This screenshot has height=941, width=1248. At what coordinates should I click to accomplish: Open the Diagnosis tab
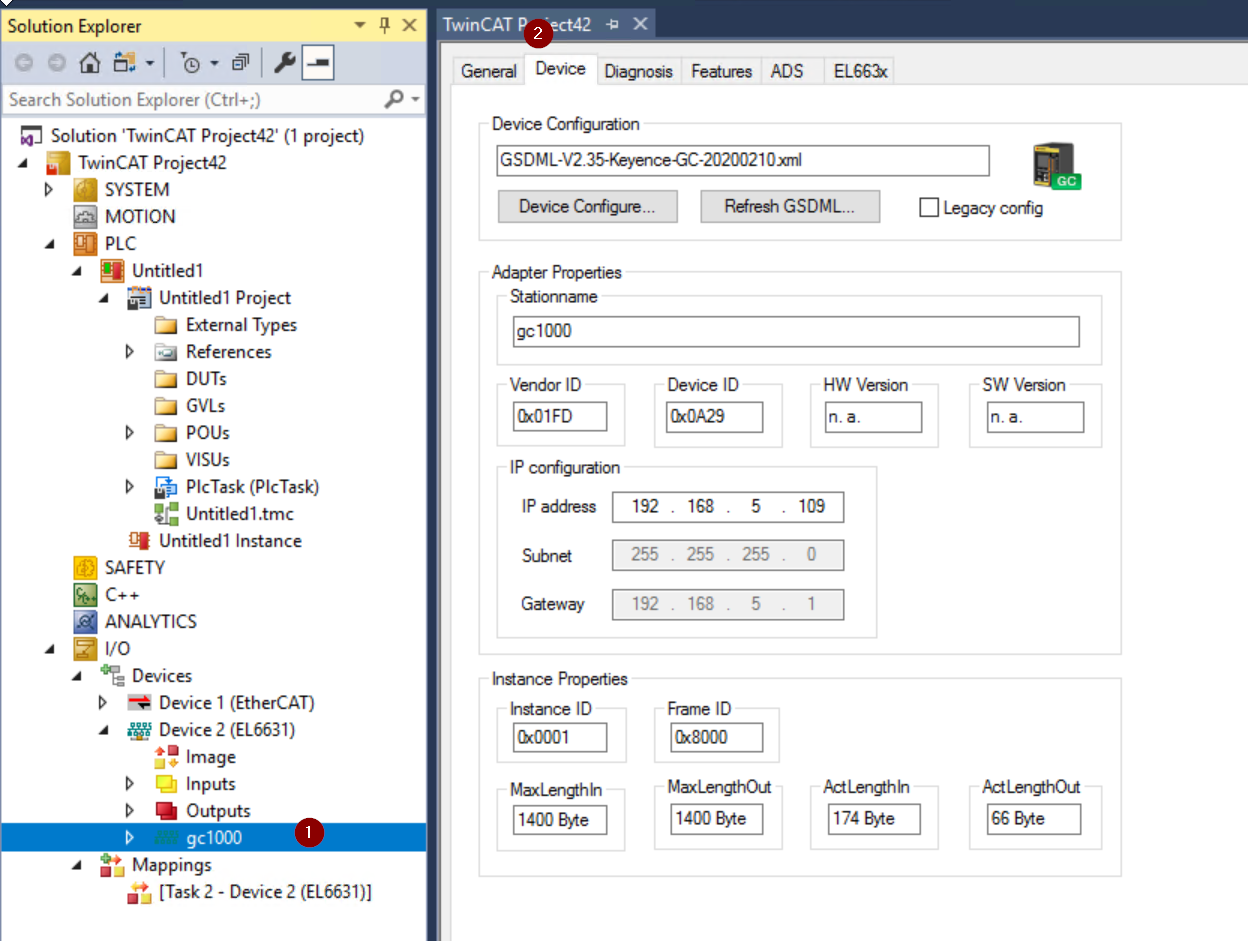tap(639, 71)
